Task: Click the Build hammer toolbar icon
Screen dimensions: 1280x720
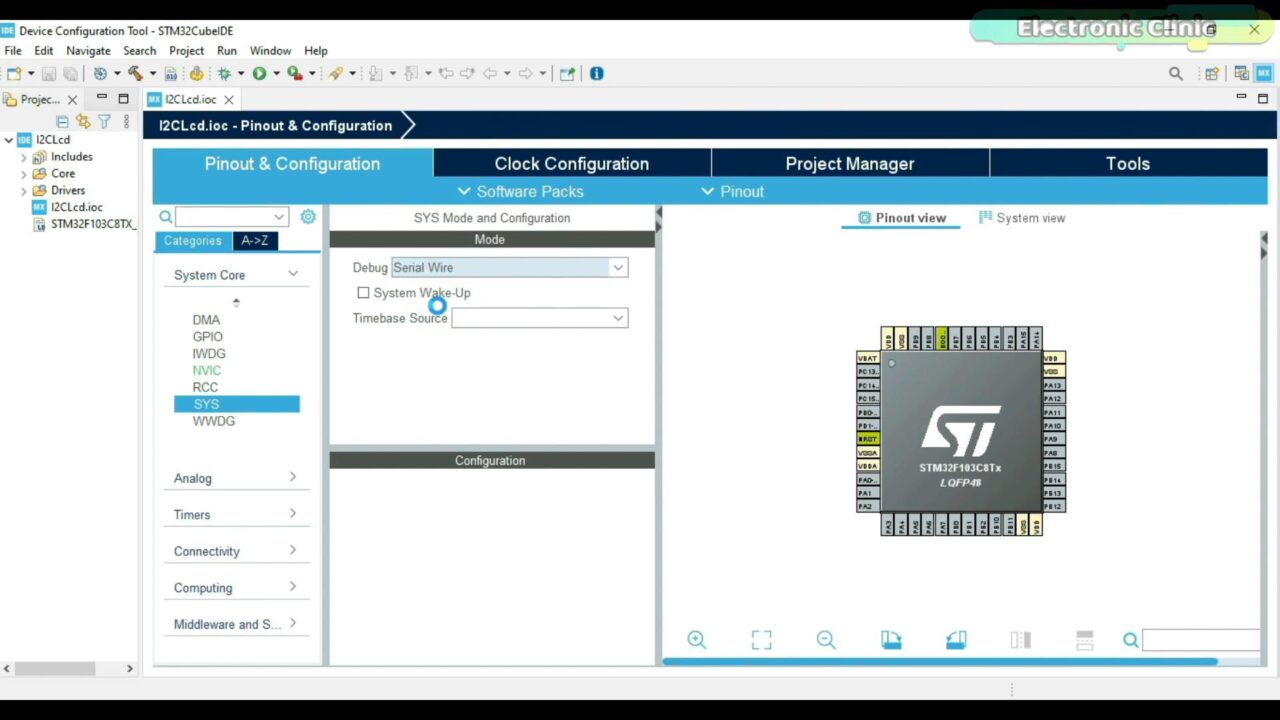Action: click(x=135, y=73)
